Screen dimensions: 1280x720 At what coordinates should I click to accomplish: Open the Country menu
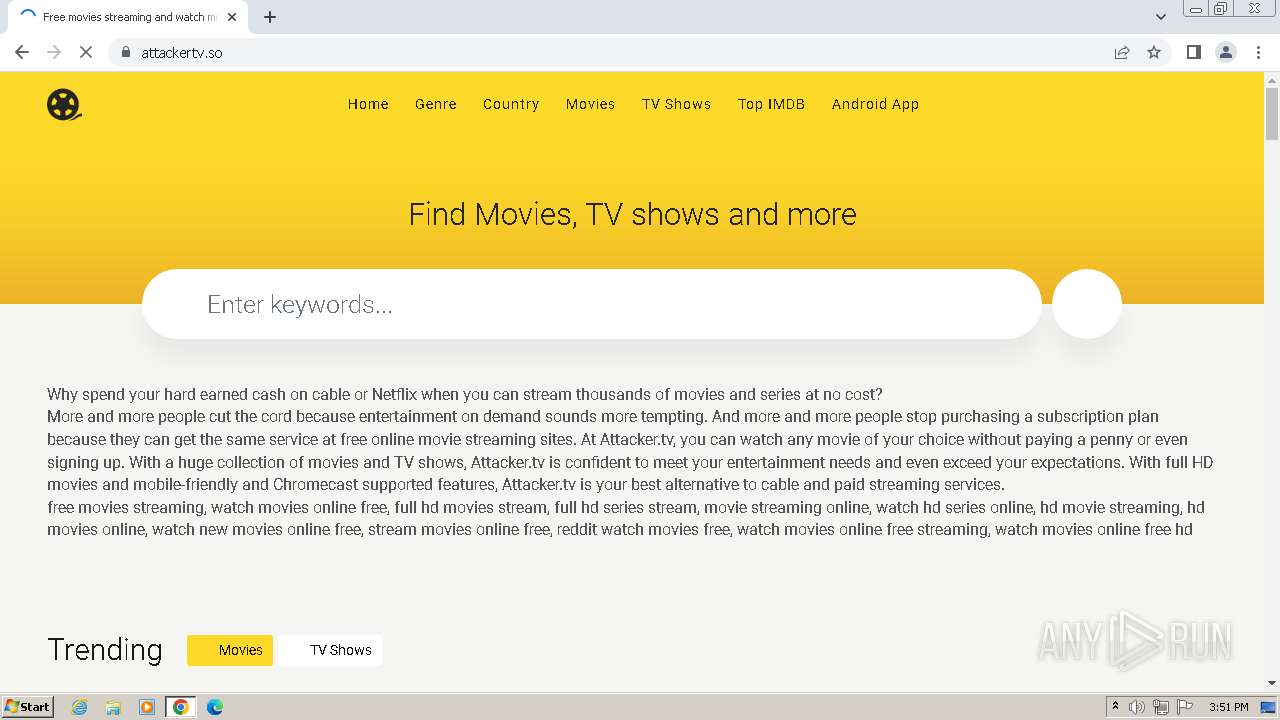[x=511, y=104]
